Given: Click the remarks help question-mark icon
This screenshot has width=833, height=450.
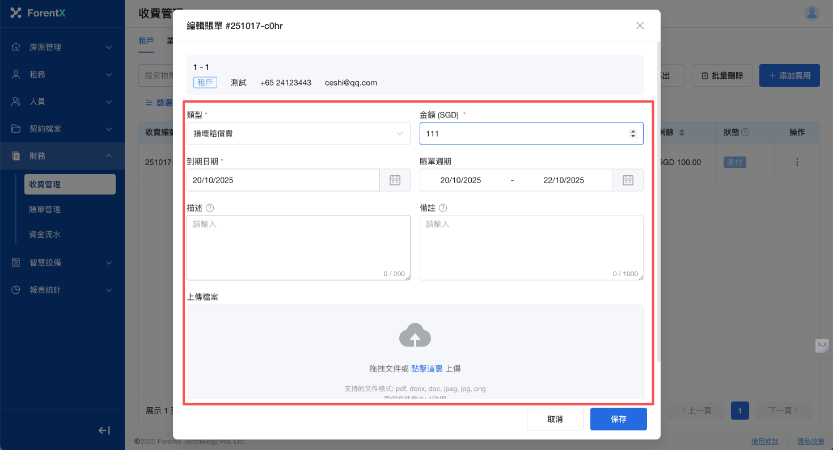Looking at the screenshot, I should pos(443,208).
